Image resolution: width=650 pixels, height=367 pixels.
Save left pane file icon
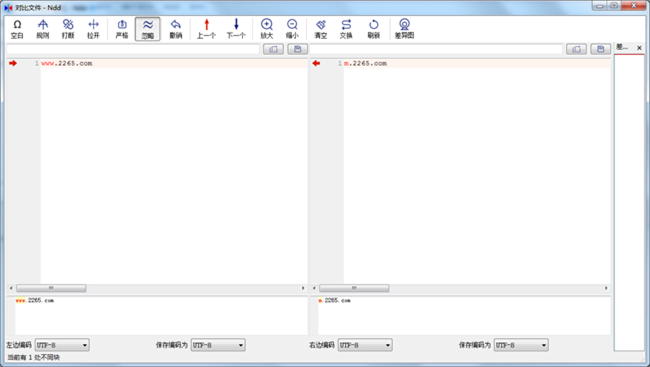pos(297,49)
